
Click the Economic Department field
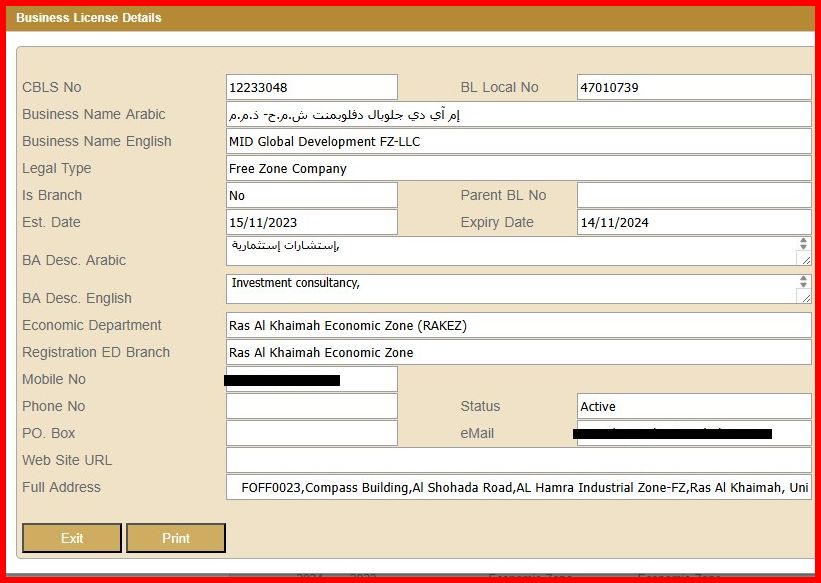point(519,325)
